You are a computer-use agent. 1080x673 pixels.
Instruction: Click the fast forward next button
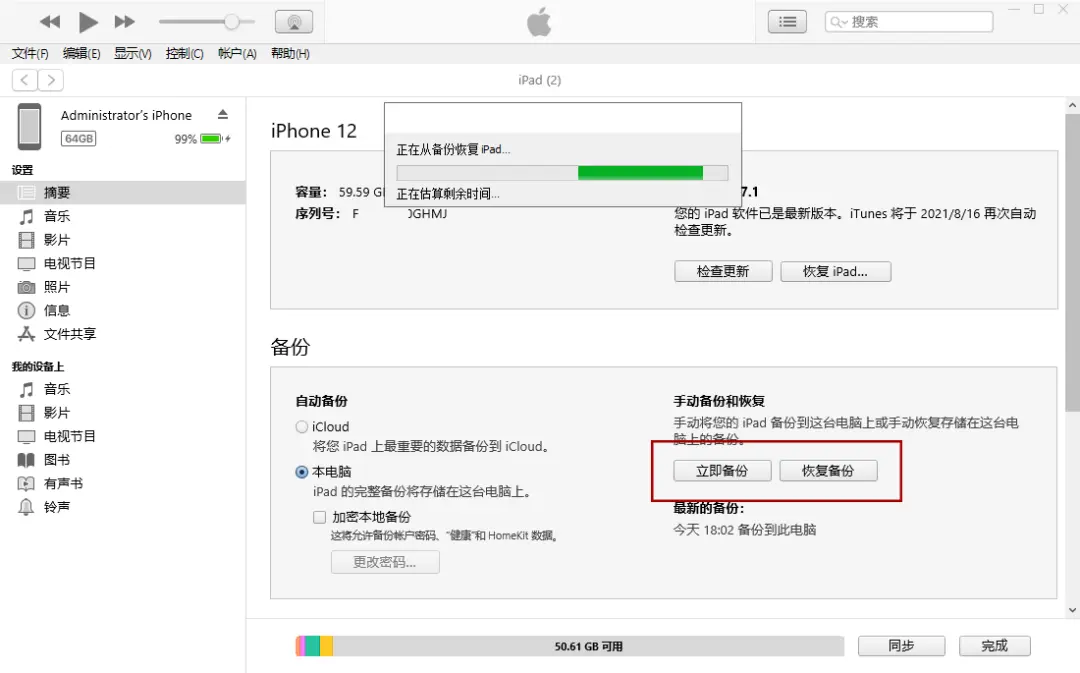(x=124, y=22)
